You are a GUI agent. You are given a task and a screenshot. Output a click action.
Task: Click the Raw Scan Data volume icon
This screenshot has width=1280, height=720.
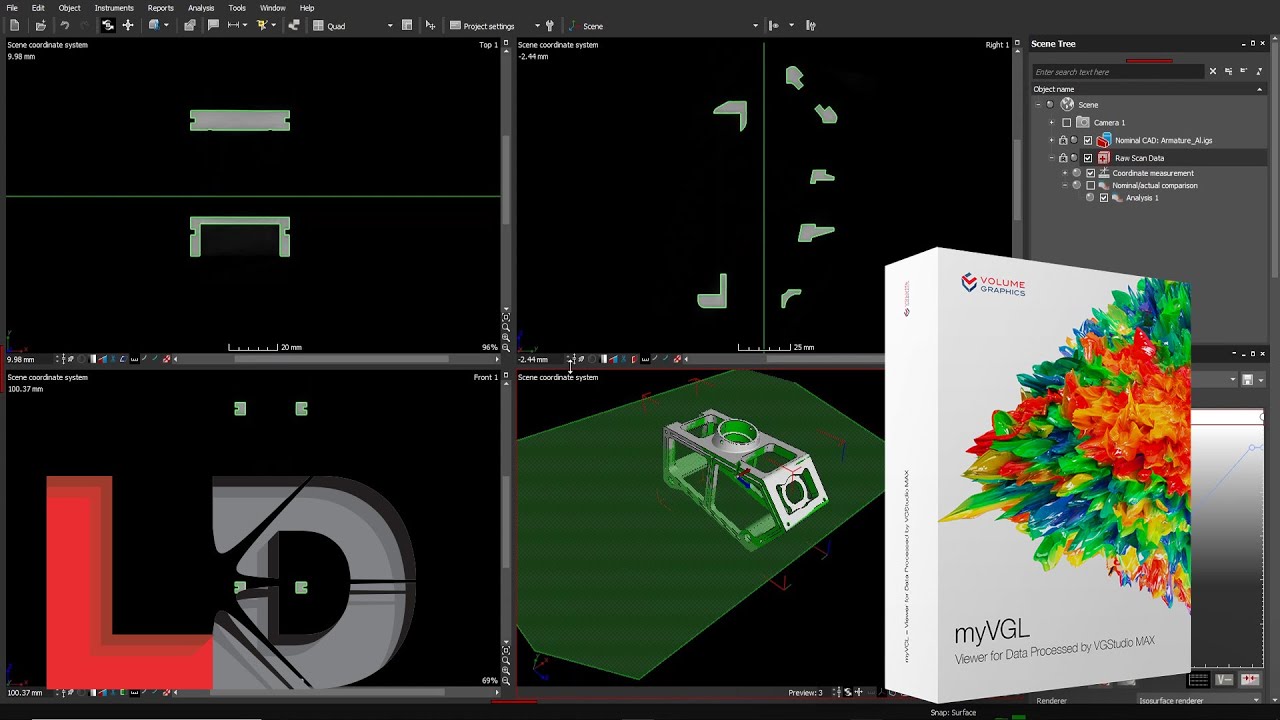[x=1104, y=158]
